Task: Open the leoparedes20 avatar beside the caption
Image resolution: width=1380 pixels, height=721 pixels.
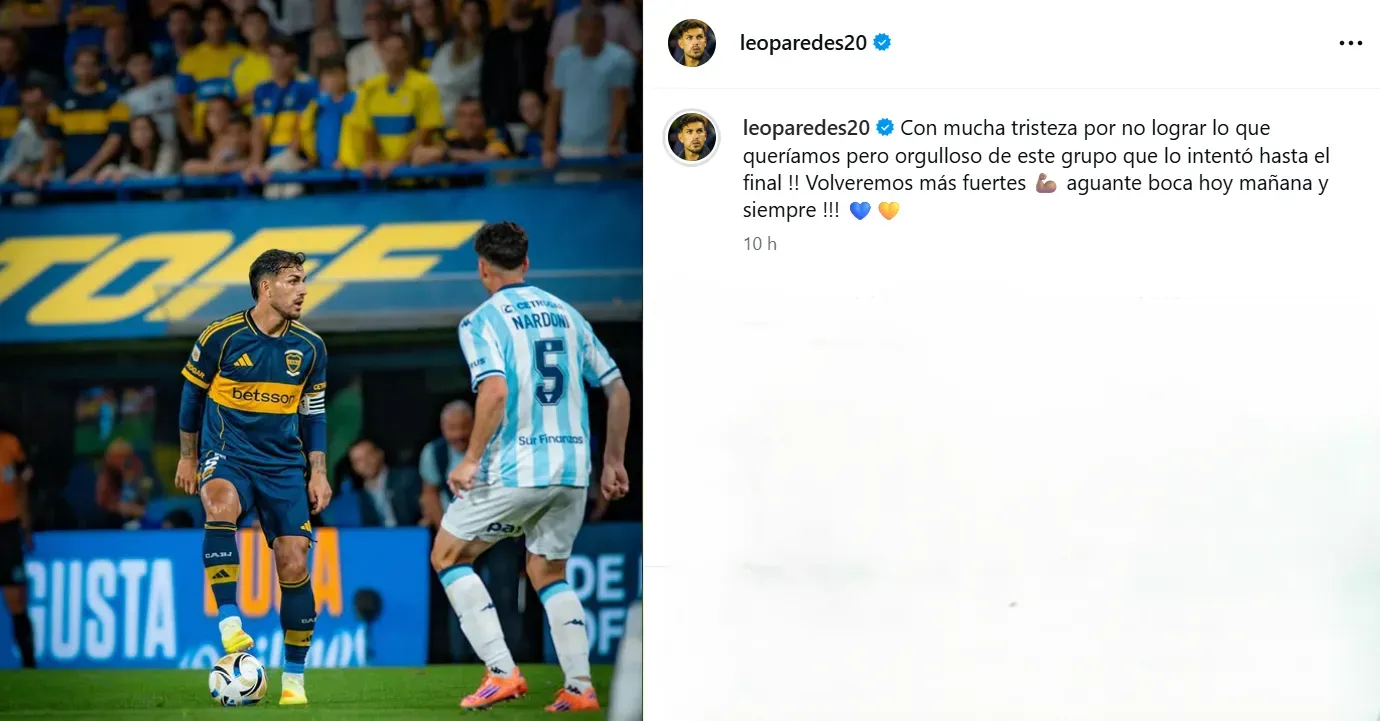Action: pos(692,137)
